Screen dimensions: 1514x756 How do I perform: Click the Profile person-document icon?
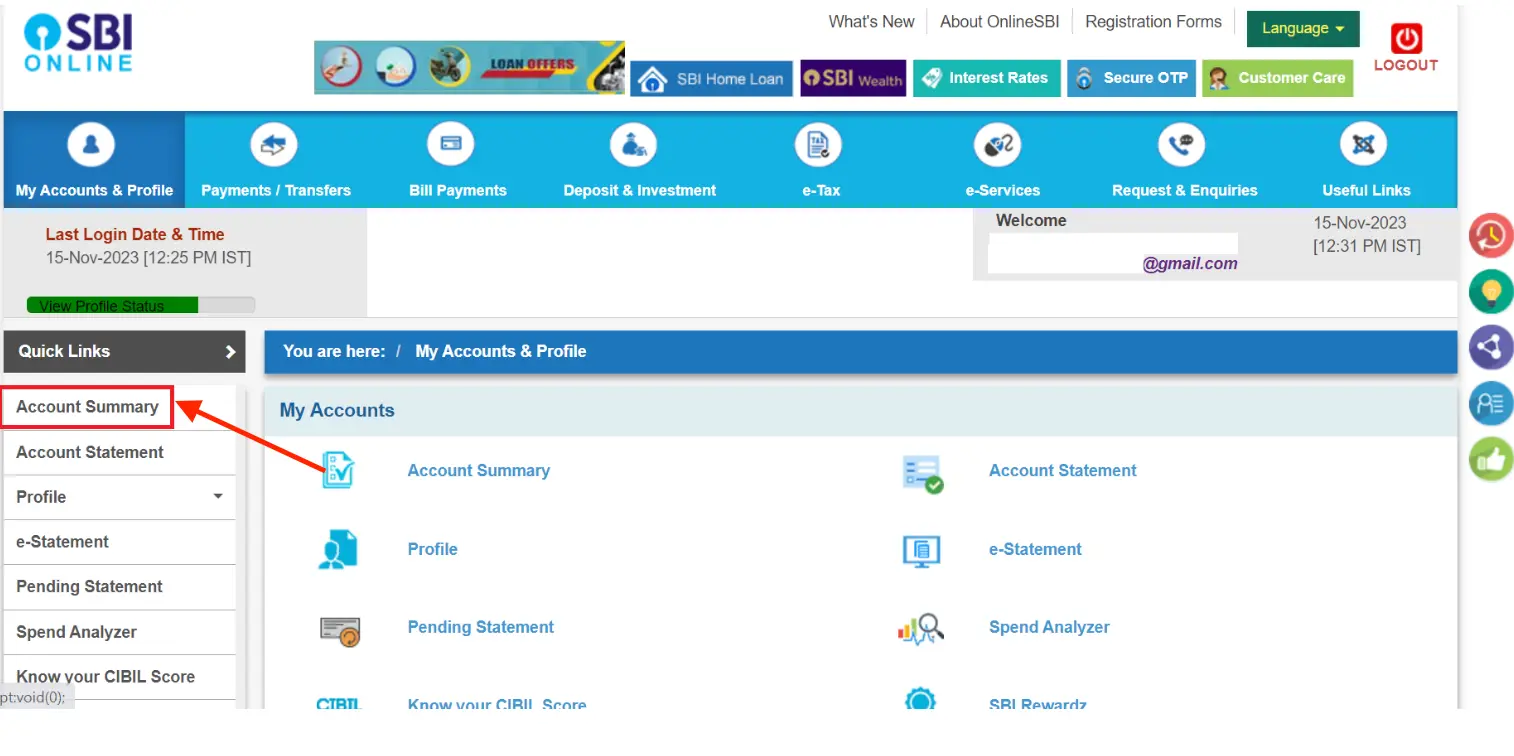point(338,549)
